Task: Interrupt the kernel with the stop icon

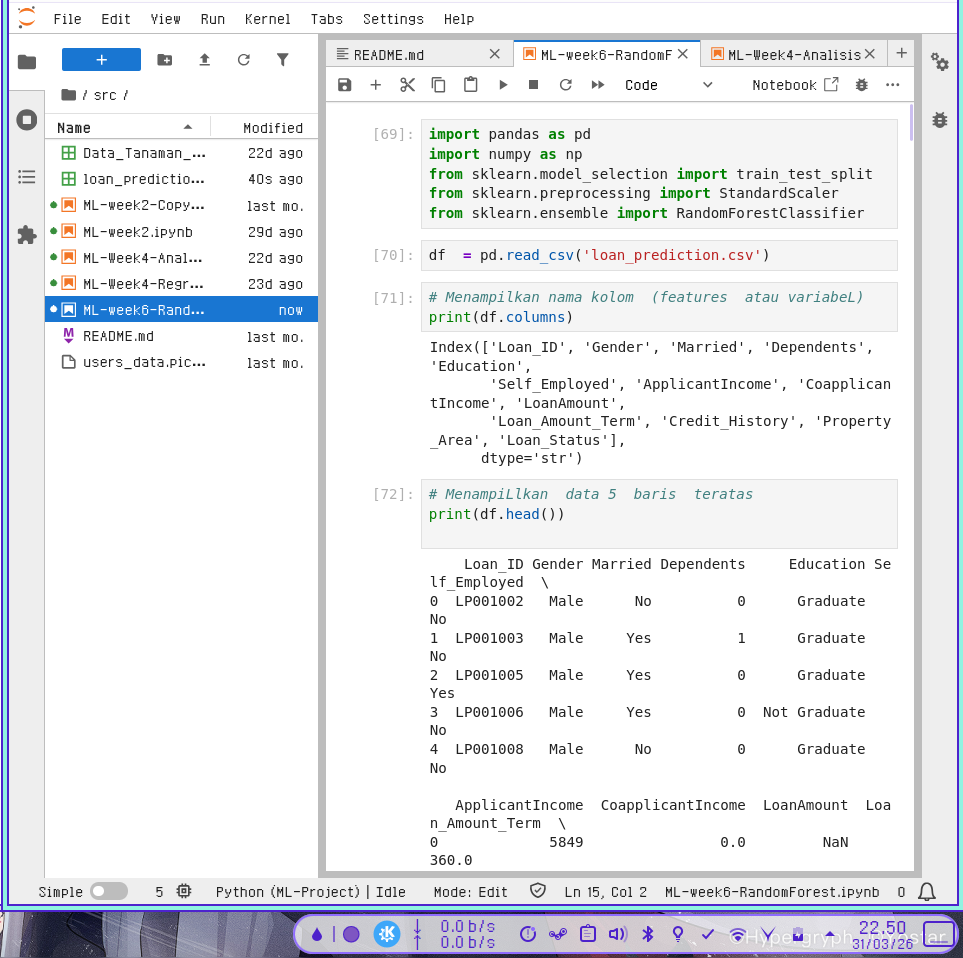Action: coord(534,85)
